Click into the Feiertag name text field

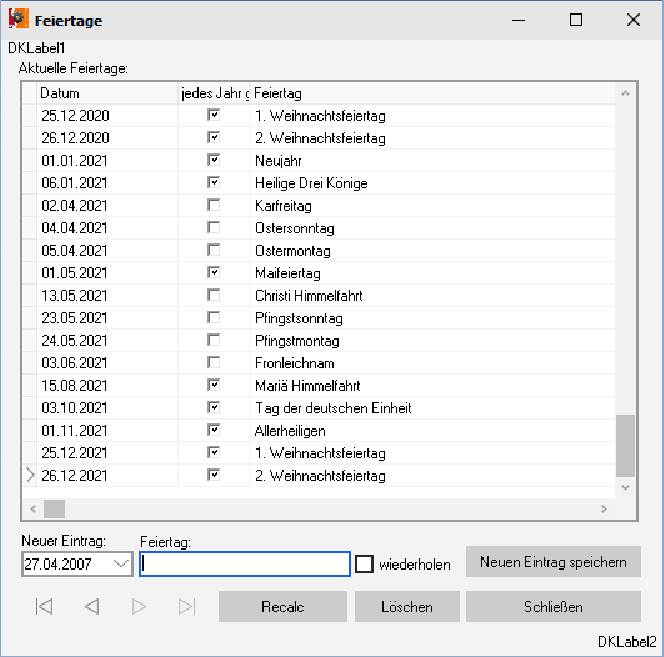tap(245, 564)
